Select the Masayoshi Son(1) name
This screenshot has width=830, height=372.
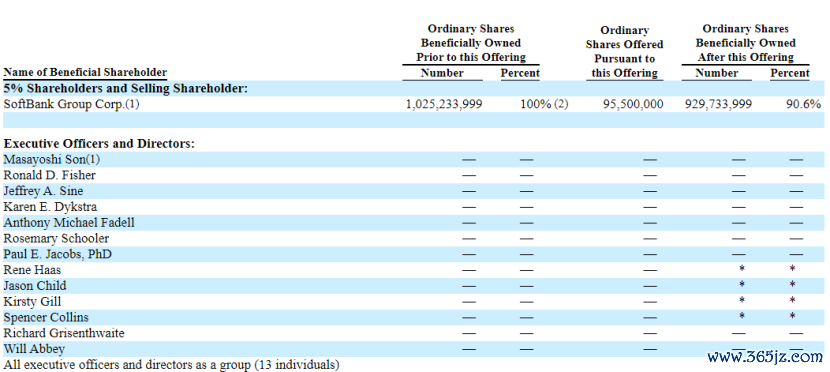51,159
